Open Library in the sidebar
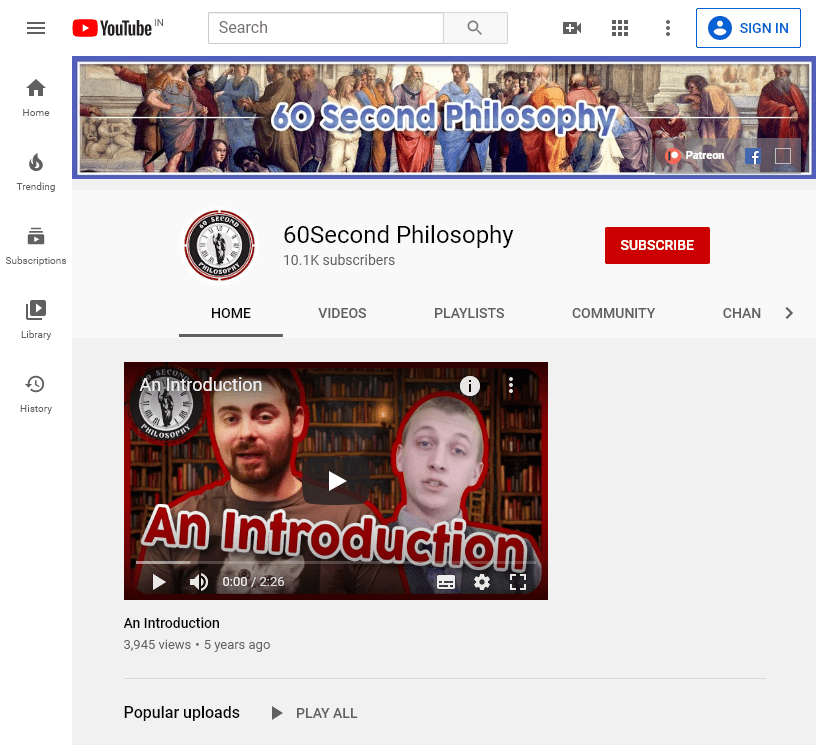 click(x=36, y=320)
